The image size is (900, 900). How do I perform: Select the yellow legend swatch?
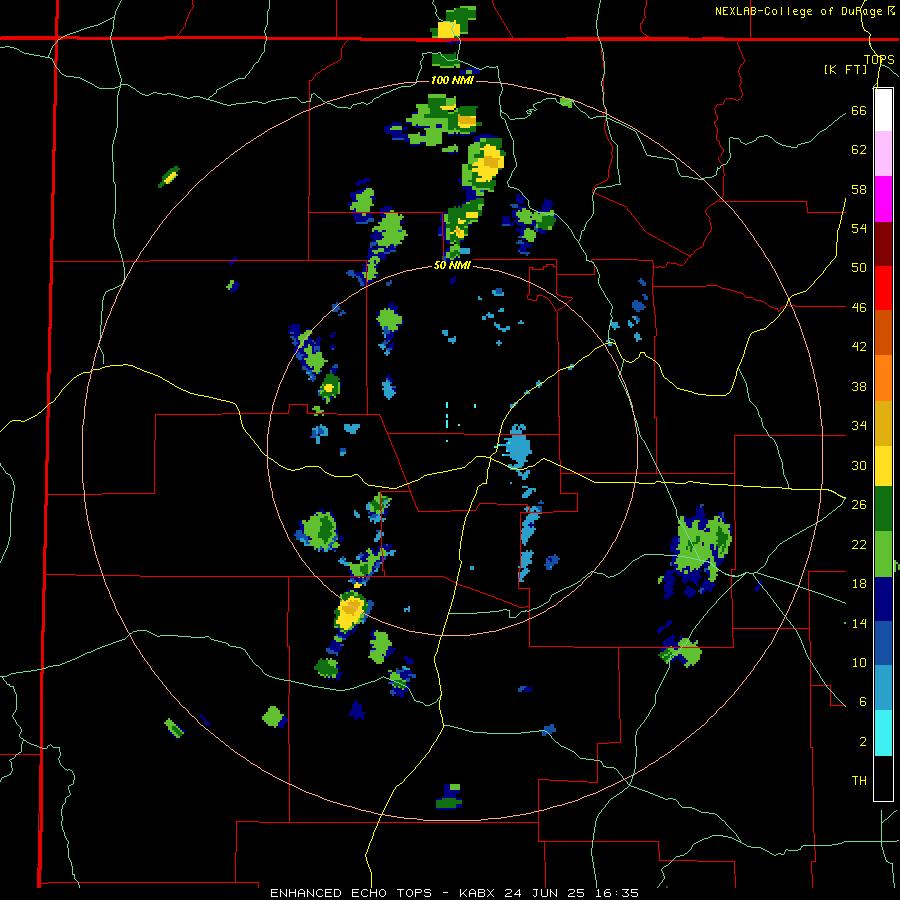pyautogui.click(x=883, y=465)
